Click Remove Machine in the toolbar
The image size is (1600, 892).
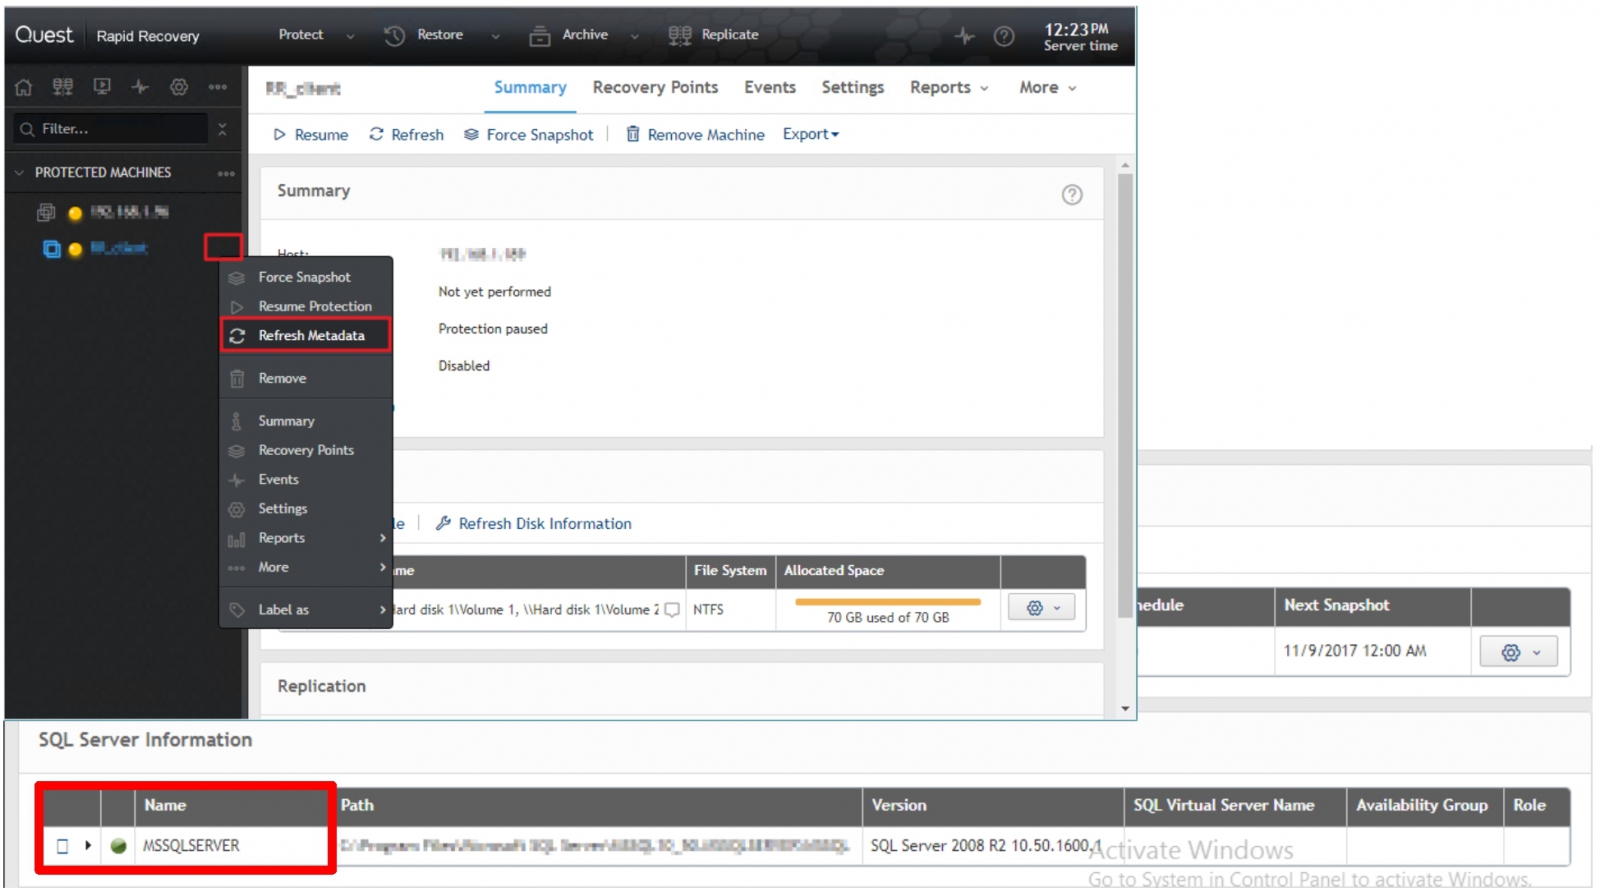pos(695,135)
